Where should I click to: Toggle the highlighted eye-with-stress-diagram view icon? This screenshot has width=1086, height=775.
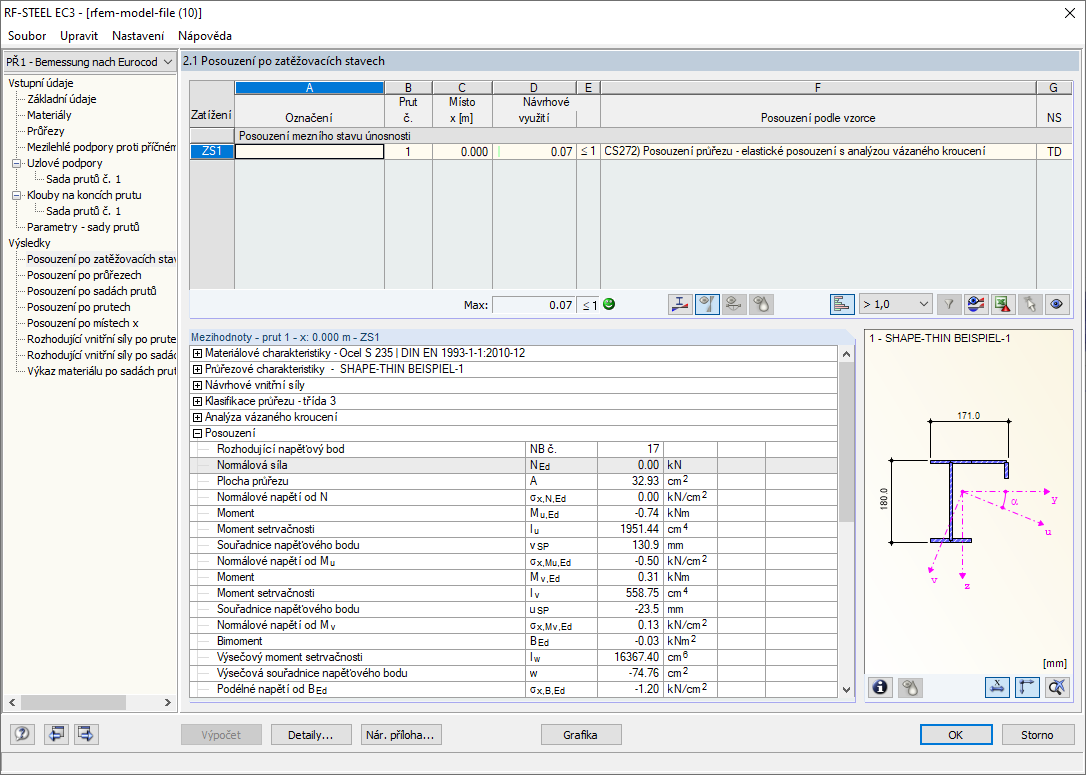point(707,304)
